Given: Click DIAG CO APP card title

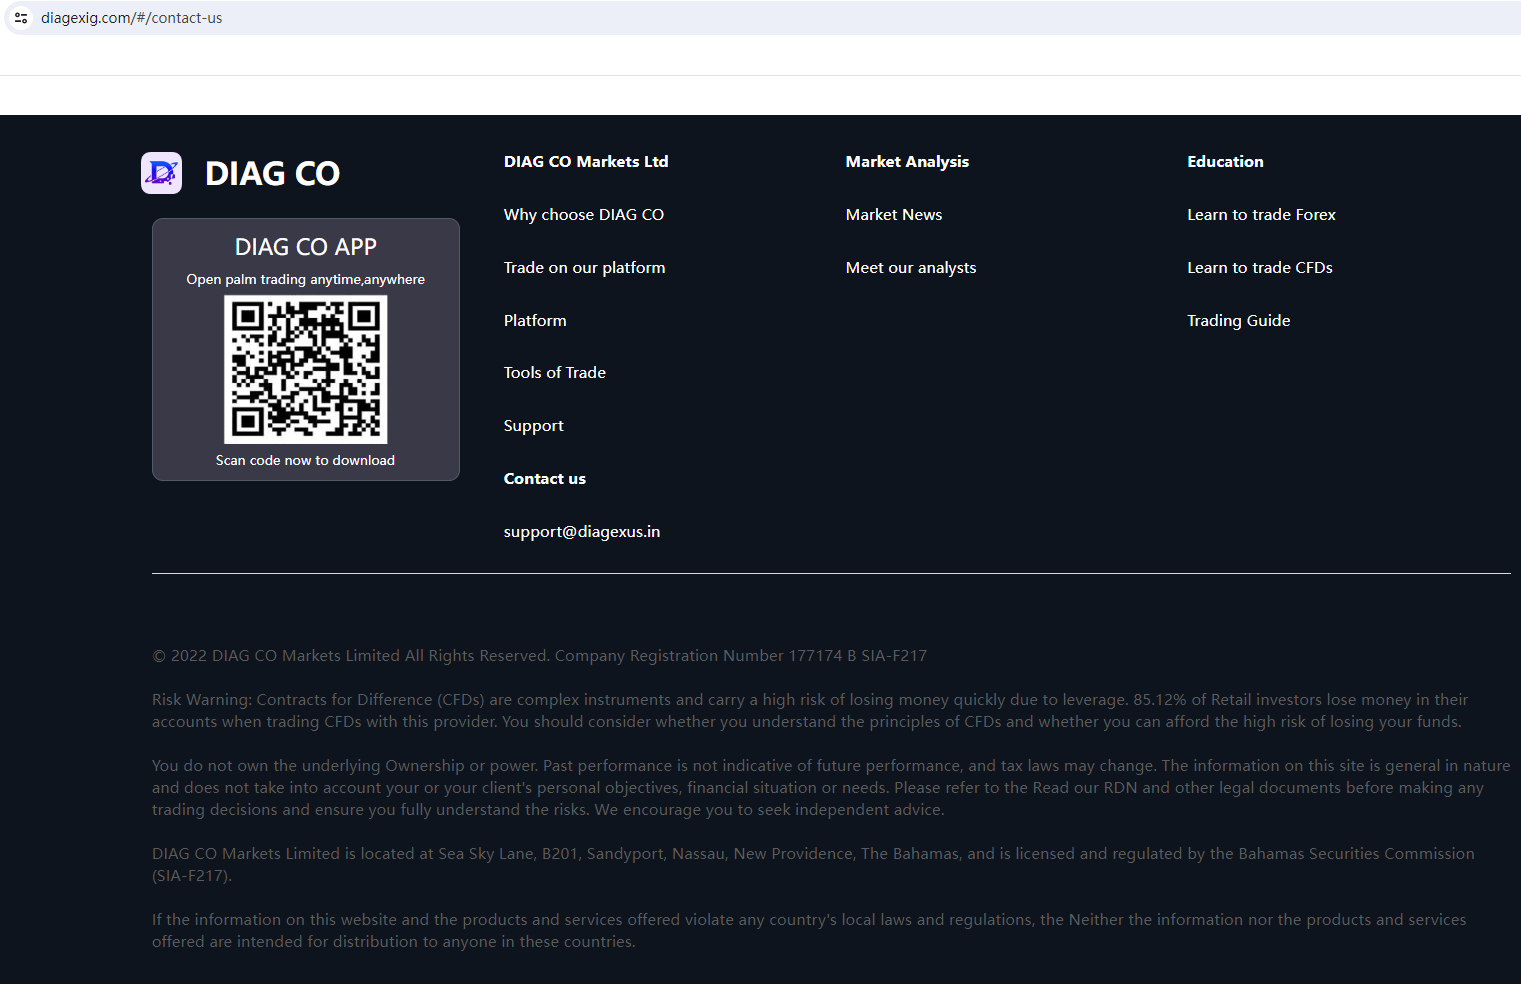Looking at the screenshot, I should click(x=305, y=247).
